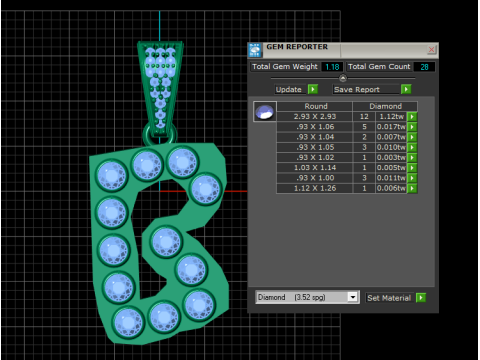Screen dimensions: 480x360
Task: Click the count 12 cell
Action: (364, 117)
